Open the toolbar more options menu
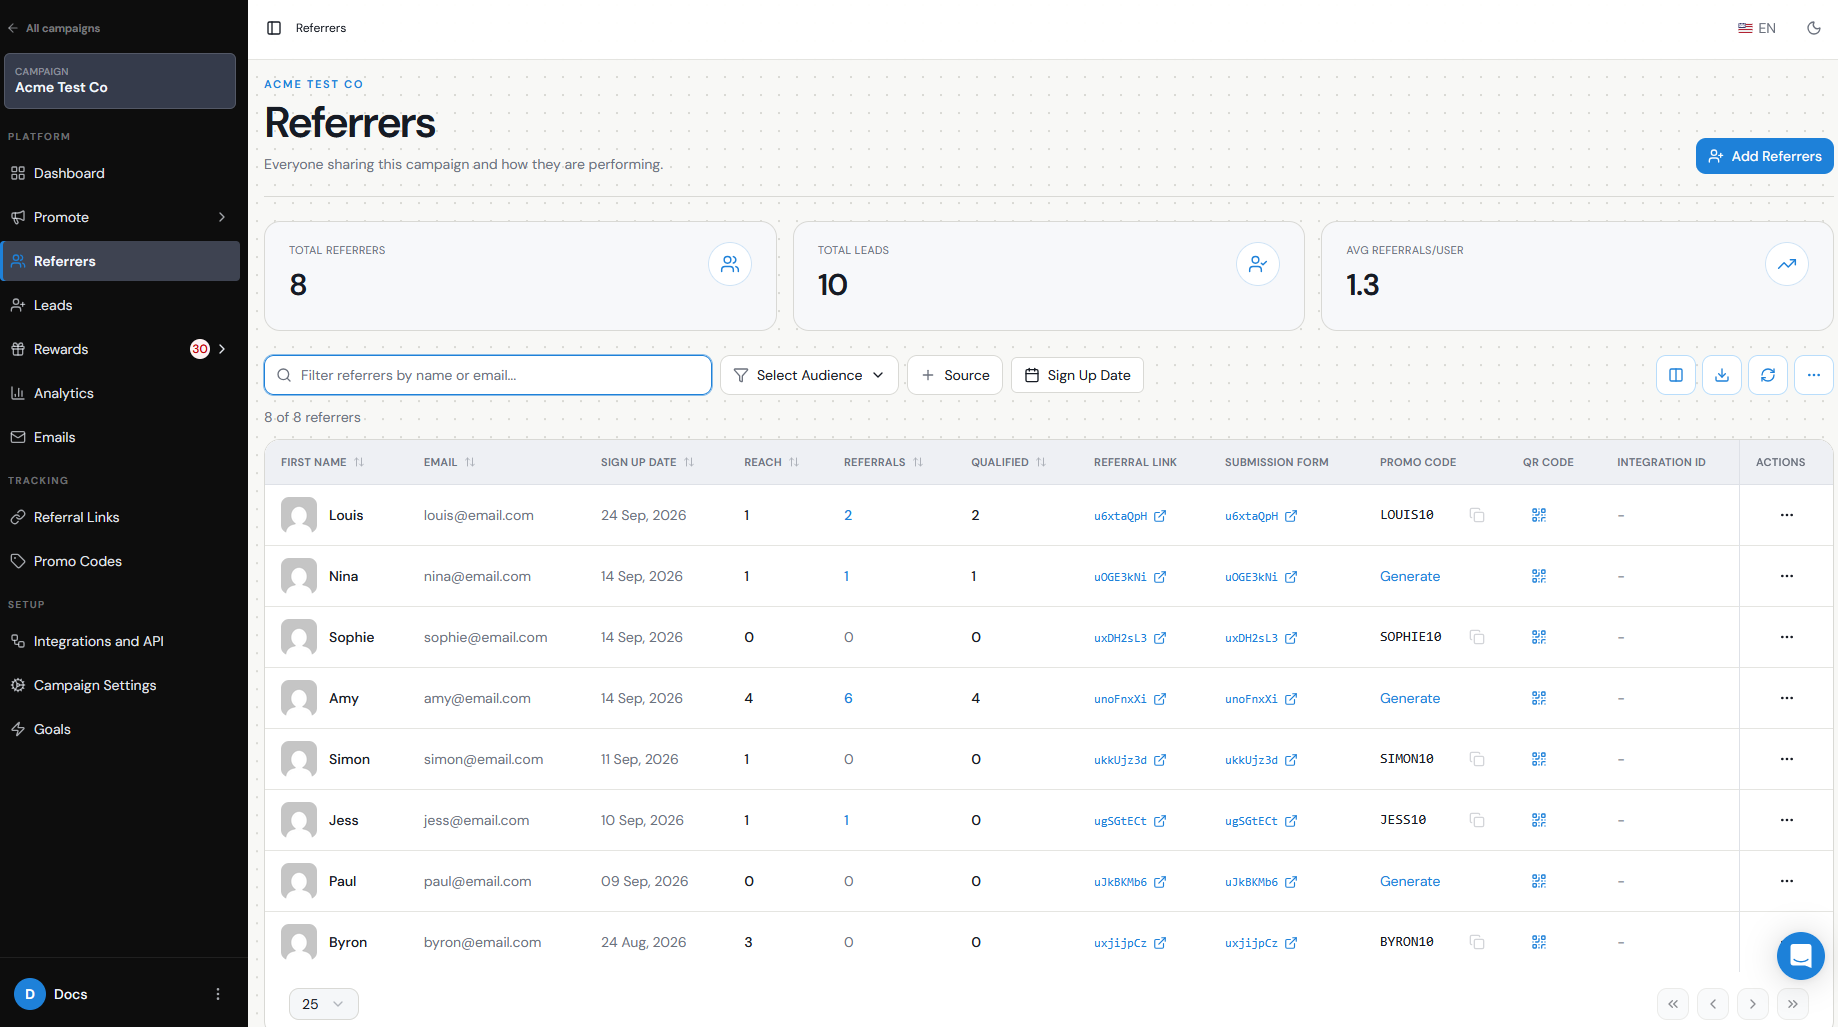 [x=1814, y=375]
